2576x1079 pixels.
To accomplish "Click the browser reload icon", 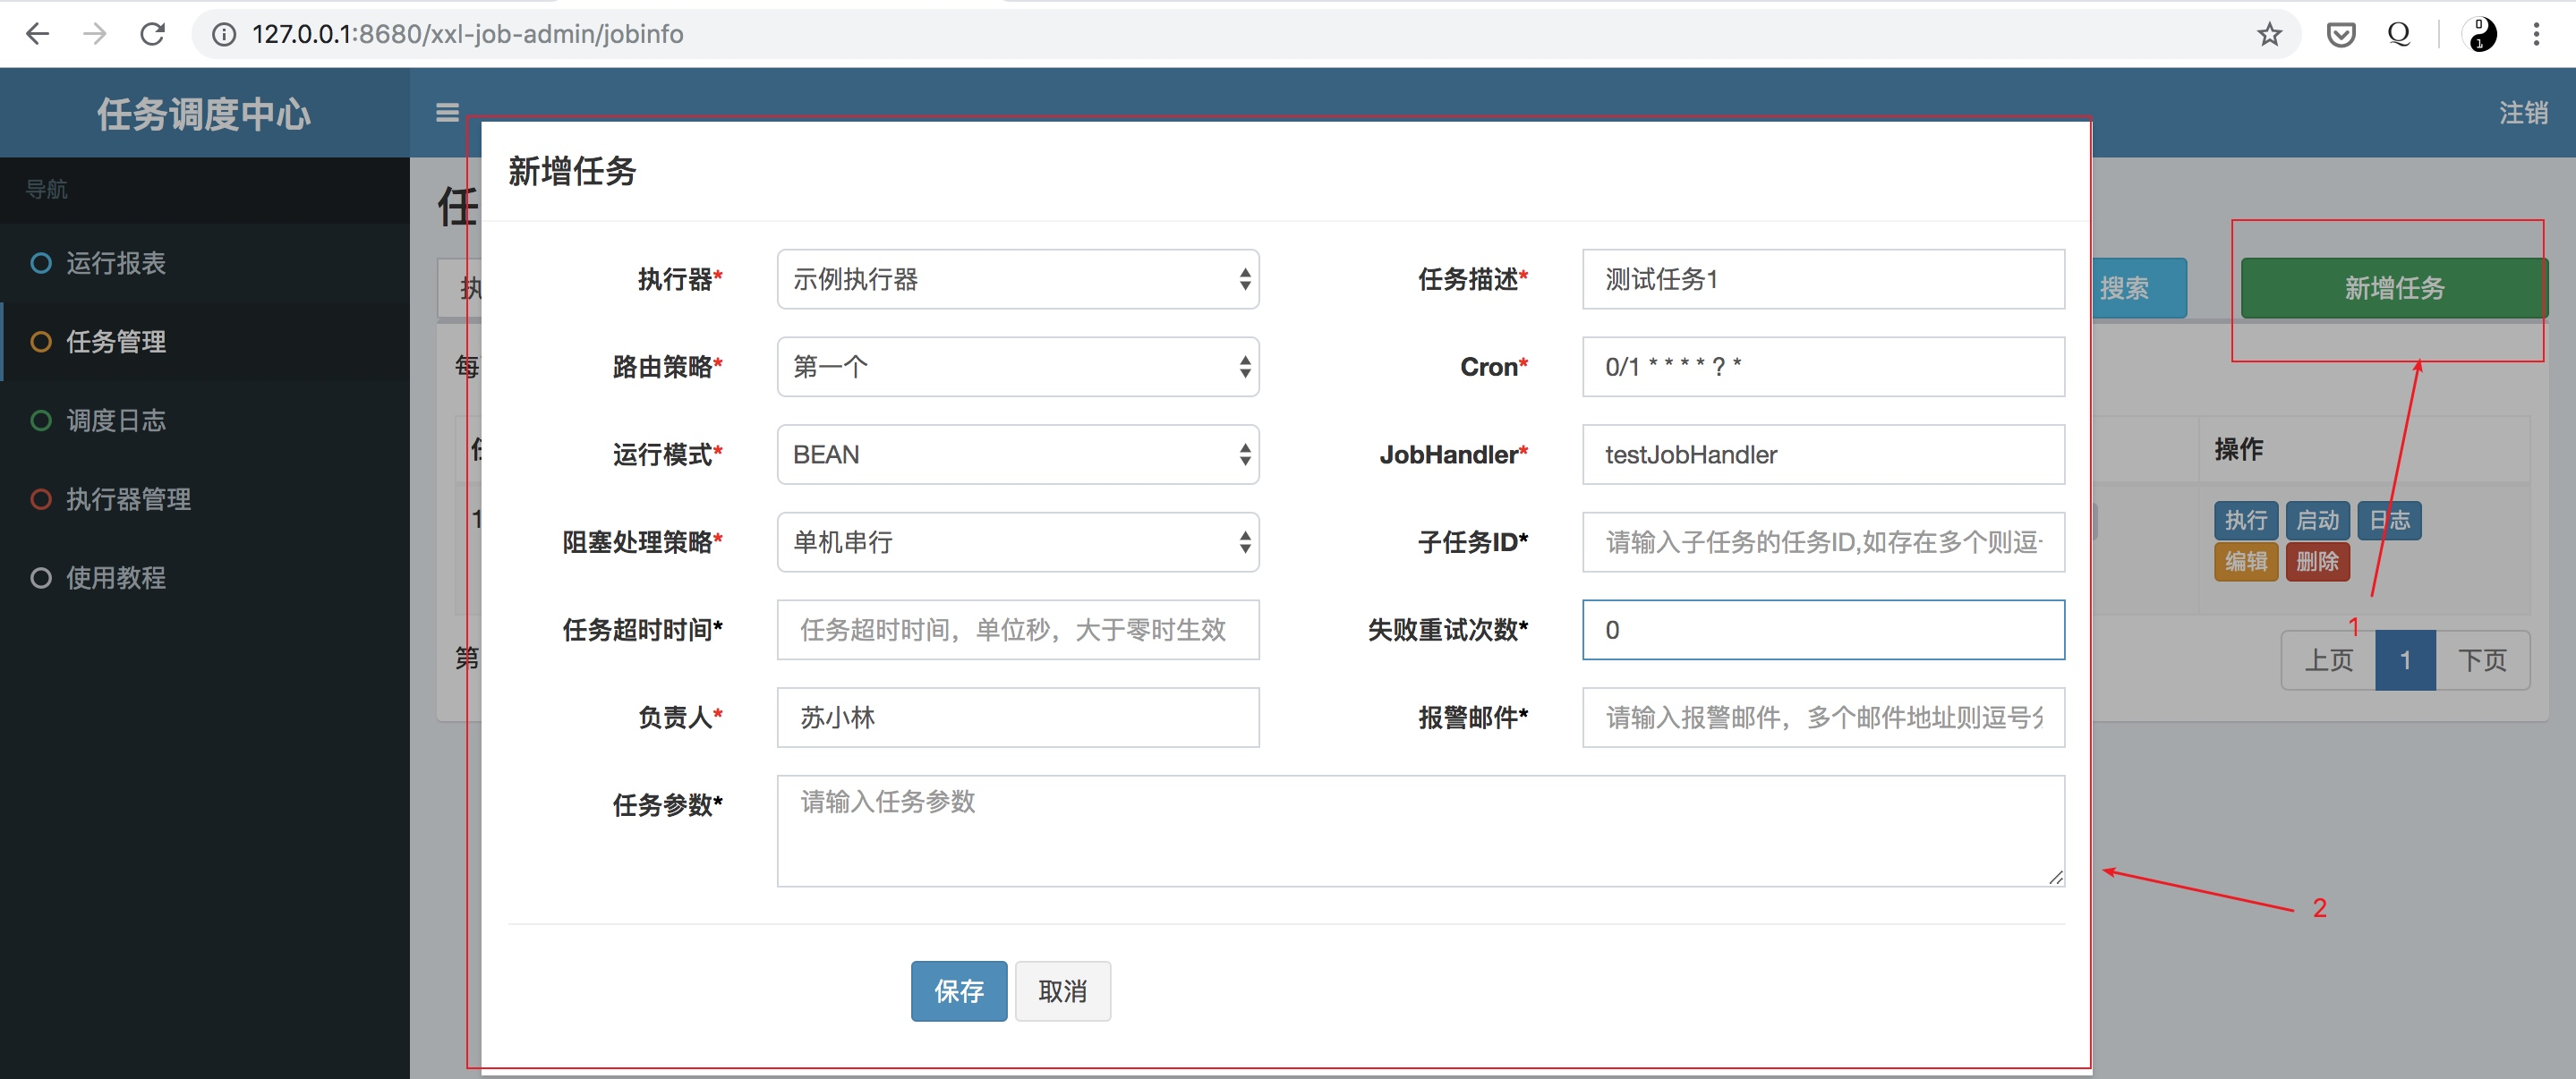I will 152,34.
